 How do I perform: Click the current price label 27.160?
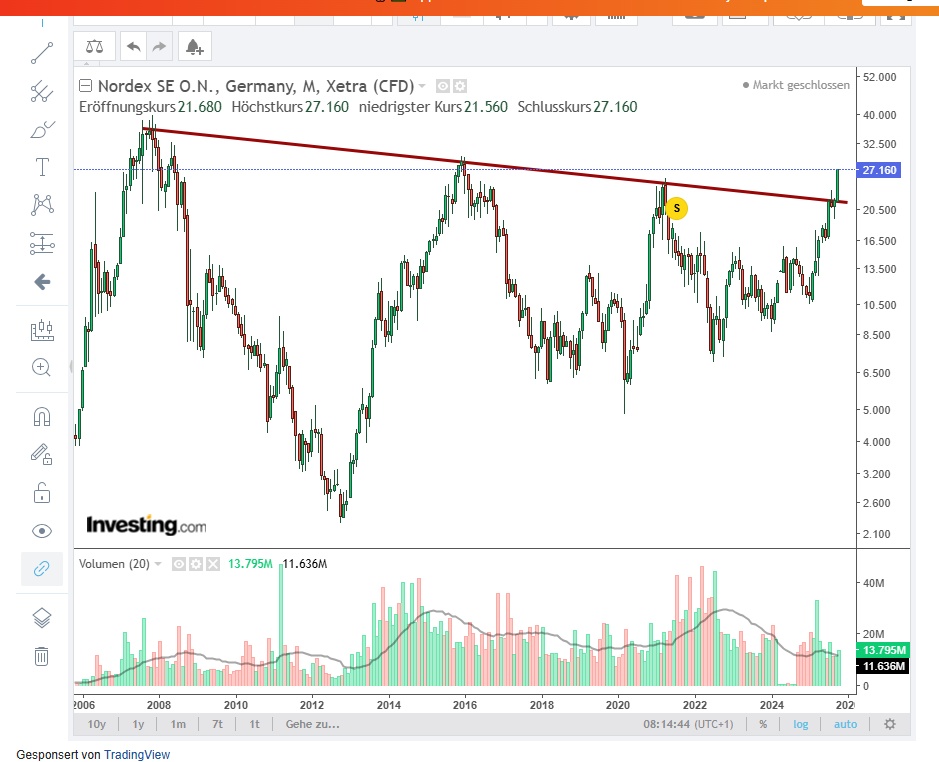click(879, 170)
